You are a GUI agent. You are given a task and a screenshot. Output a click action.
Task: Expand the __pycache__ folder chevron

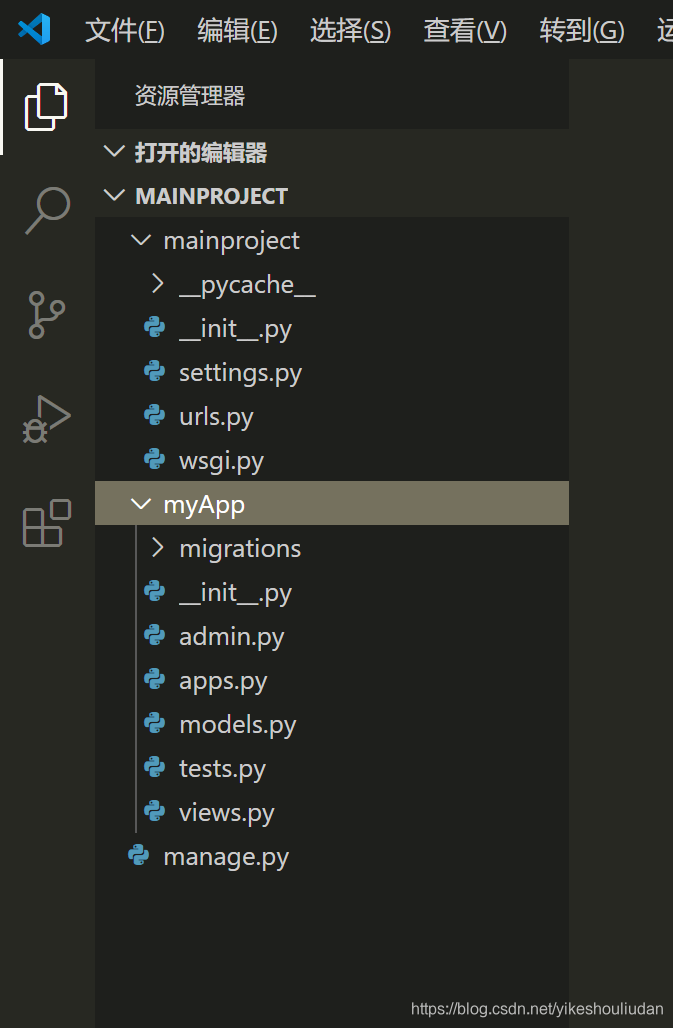click(x=157, y=283)
